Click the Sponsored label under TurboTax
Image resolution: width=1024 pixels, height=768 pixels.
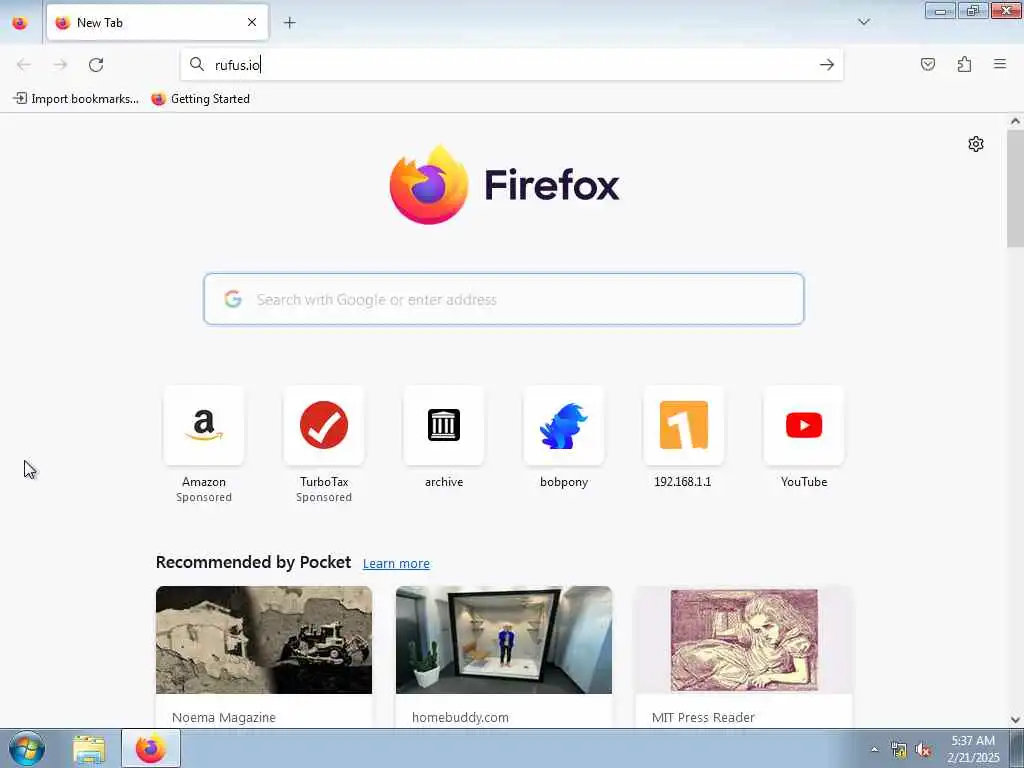point(324,498)
